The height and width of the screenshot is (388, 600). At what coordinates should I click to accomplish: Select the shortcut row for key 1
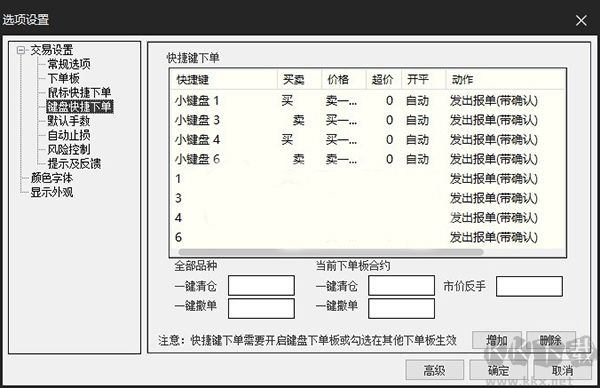point(368,179)
